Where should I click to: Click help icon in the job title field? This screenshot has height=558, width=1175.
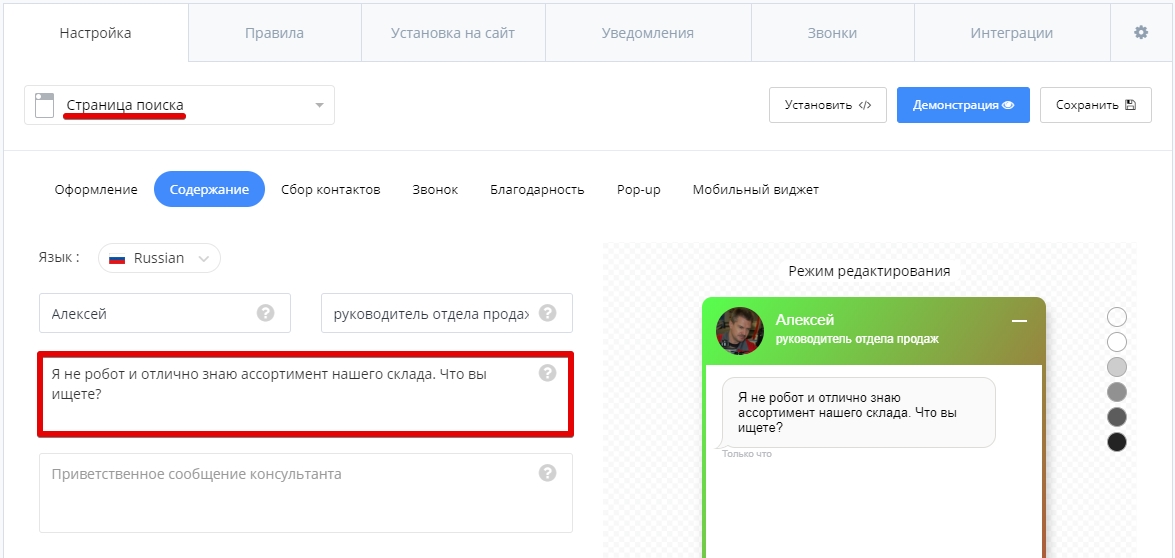pyautogui.click(x=547, y=313)
